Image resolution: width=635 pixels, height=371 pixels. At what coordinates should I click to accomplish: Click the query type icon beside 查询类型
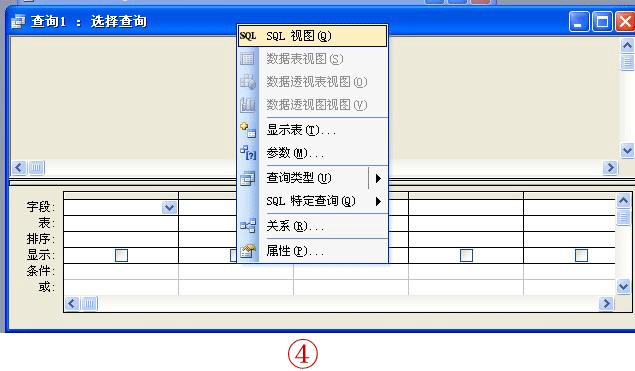tap(248, 179)
